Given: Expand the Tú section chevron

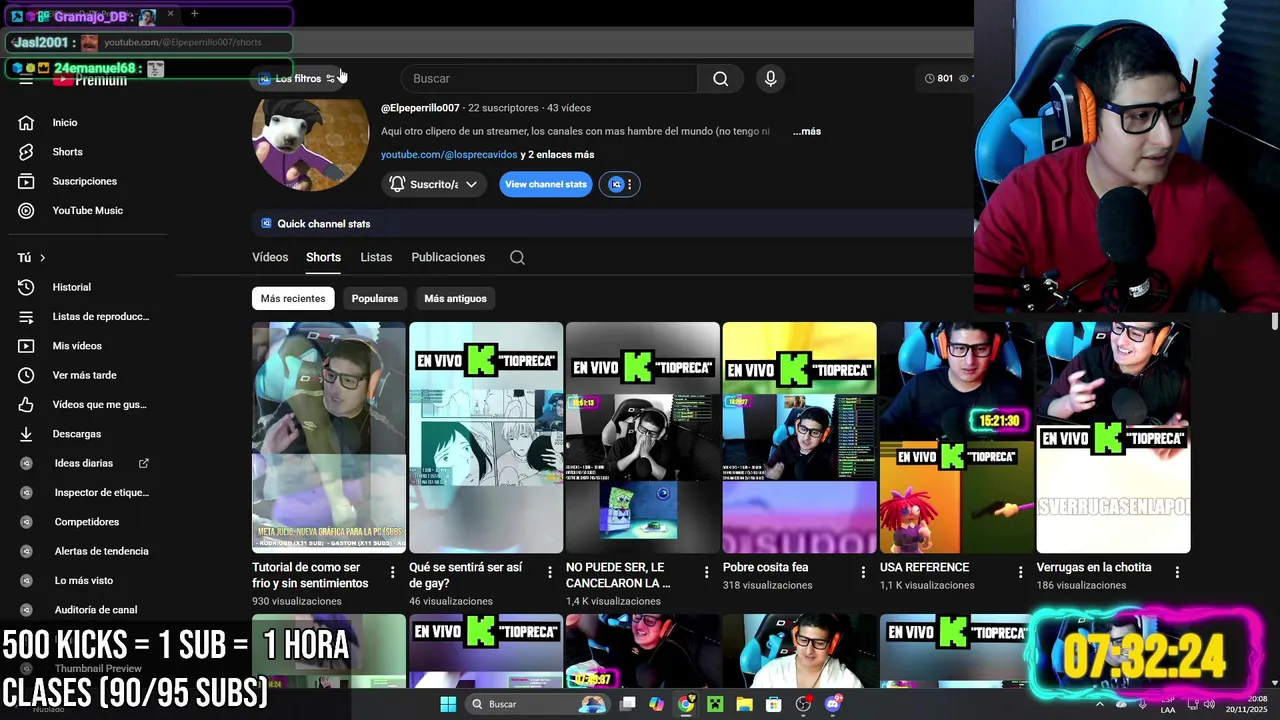Looking at the screenshot, I should (42, 258).
